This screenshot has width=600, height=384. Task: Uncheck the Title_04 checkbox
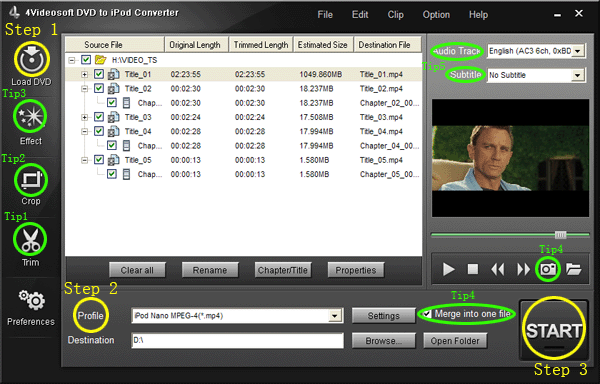99,131
